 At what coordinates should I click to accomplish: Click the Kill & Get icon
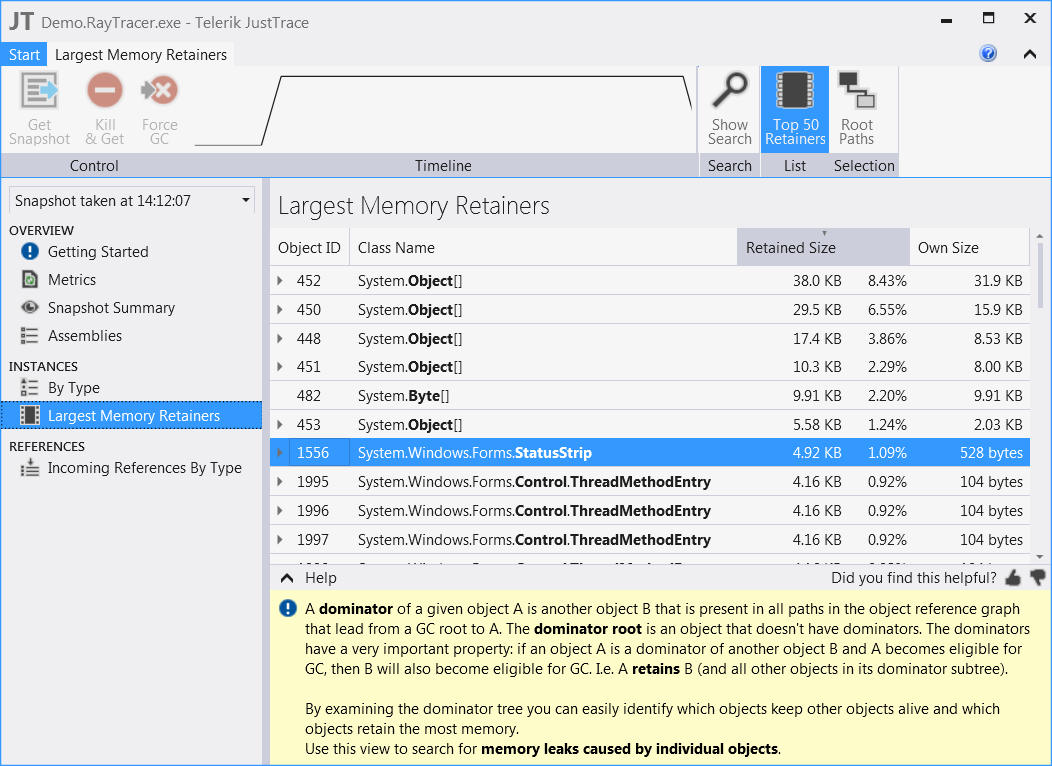[x=105, y=91]
